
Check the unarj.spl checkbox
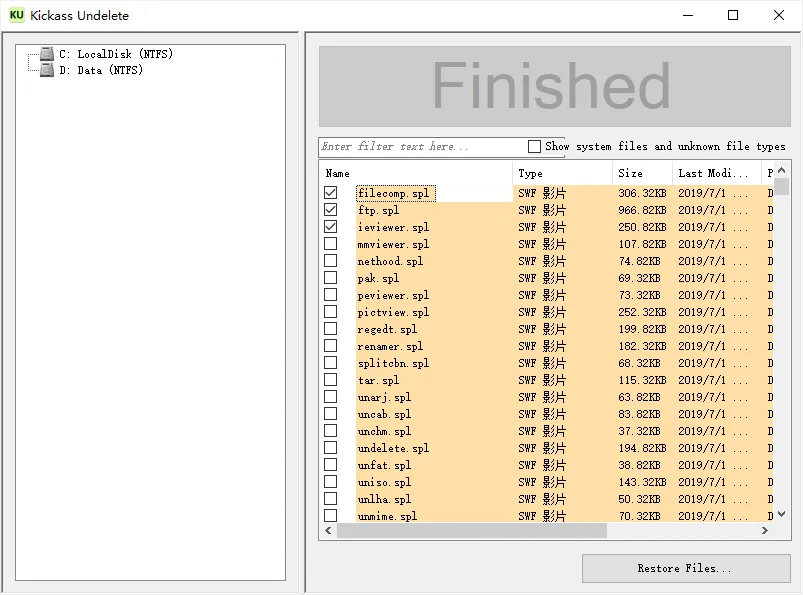point(331,396)
